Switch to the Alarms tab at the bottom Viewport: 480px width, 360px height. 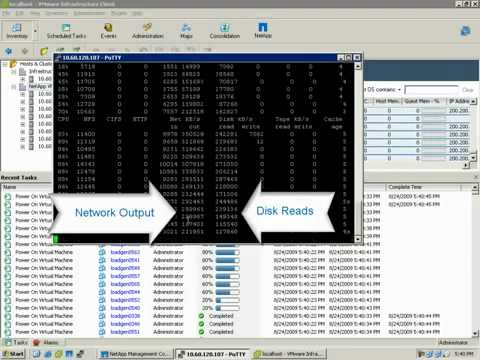click(46, 342)
